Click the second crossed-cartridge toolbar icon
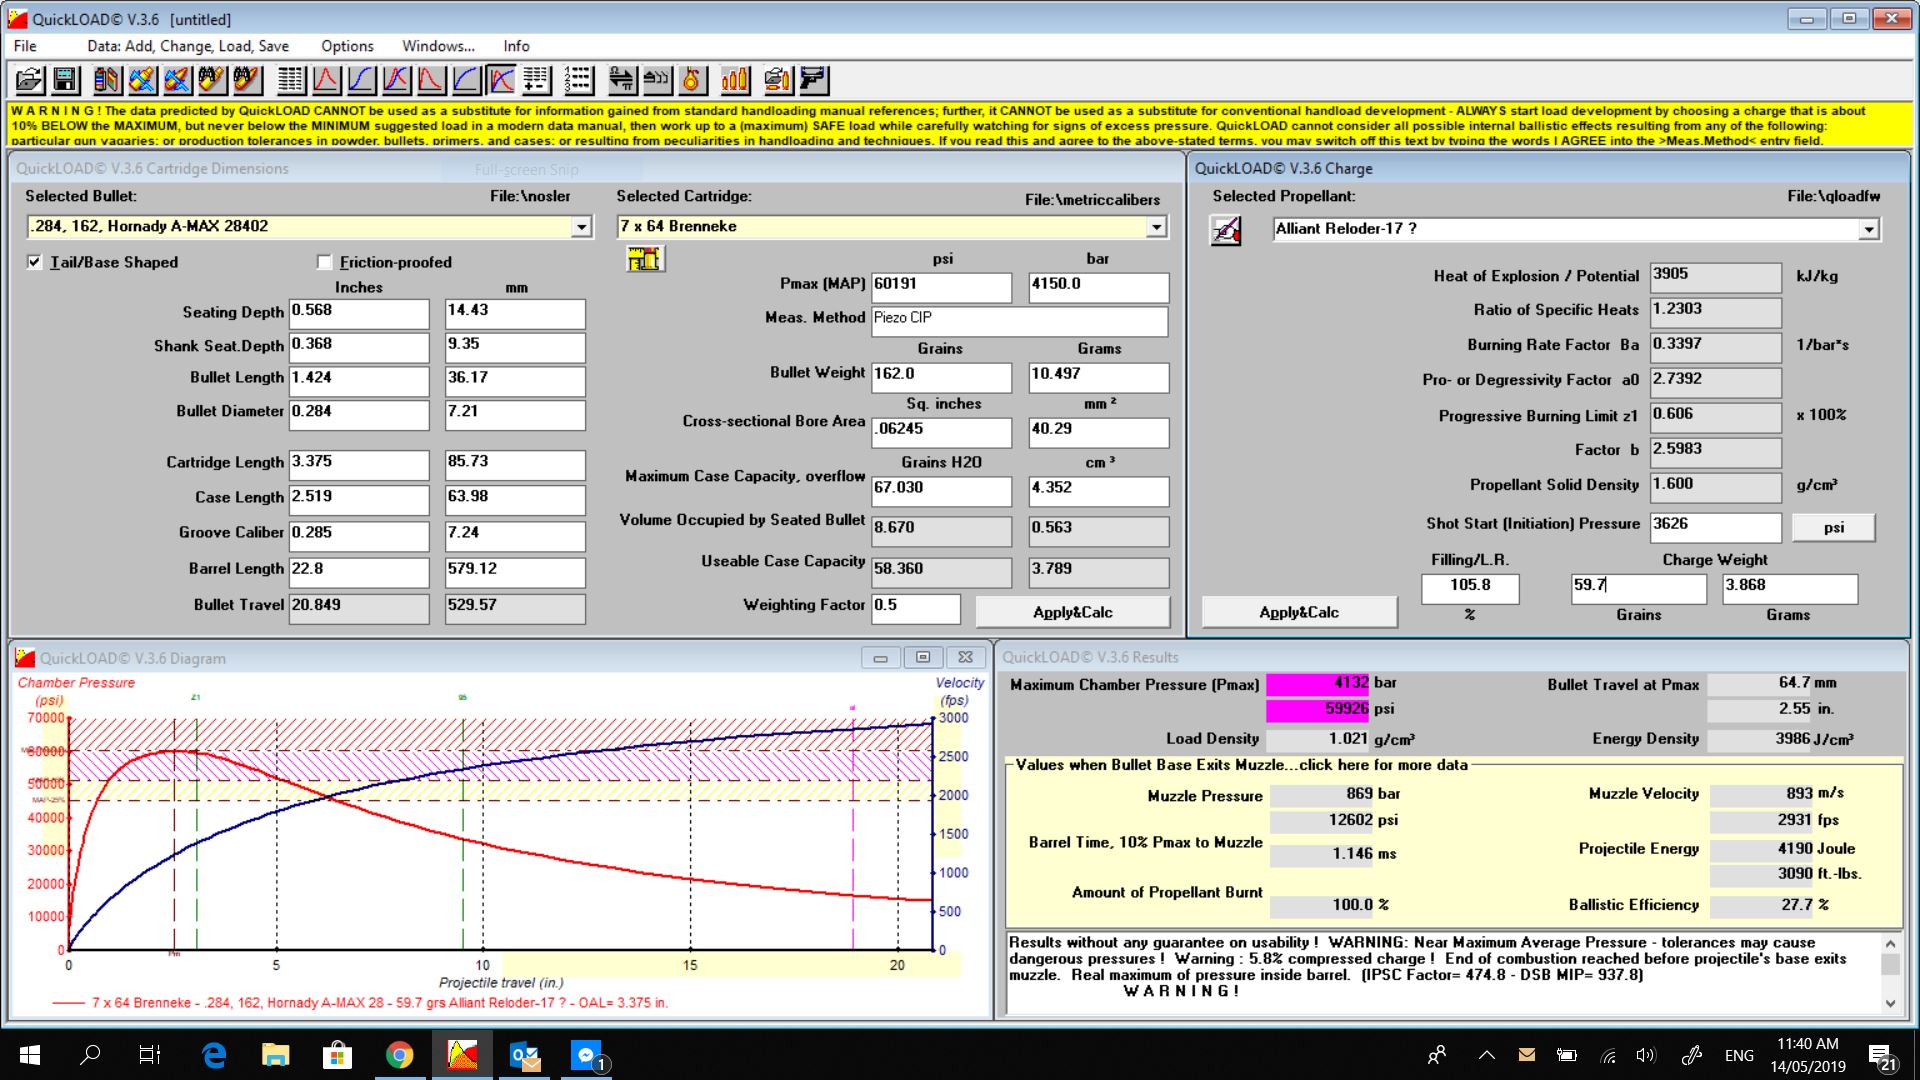Viewport: 1920px width, 1080px height. coord(177,79)
